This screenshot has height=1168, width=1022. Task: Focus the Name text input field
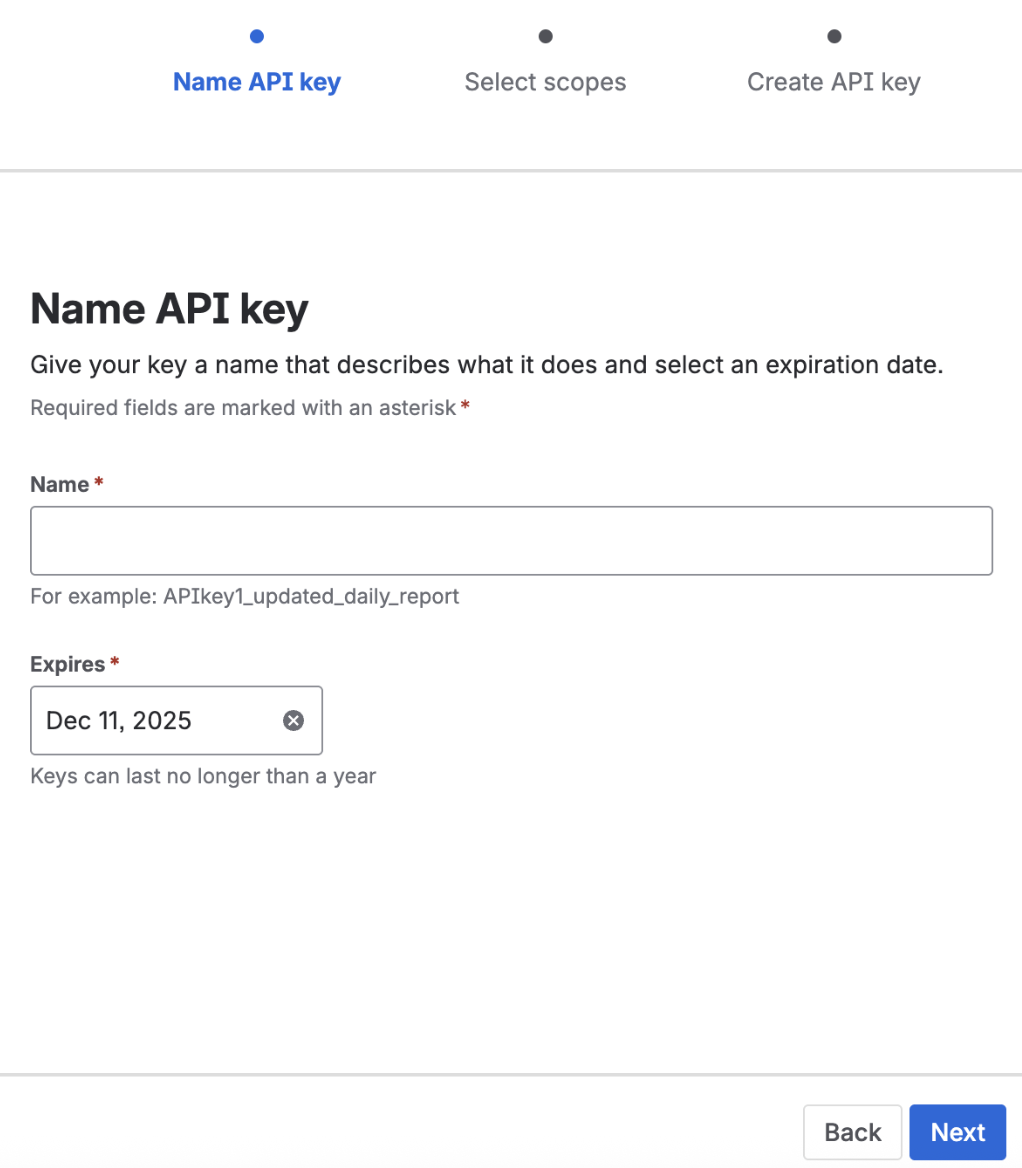pyautogui.click(x=511, y=541)
